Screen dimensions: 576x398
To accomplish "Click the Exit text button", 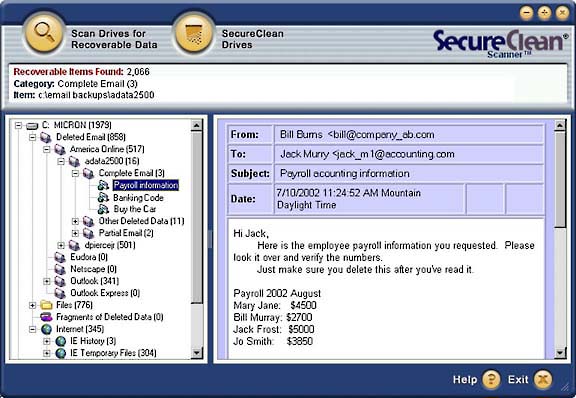I will (518, 380).
